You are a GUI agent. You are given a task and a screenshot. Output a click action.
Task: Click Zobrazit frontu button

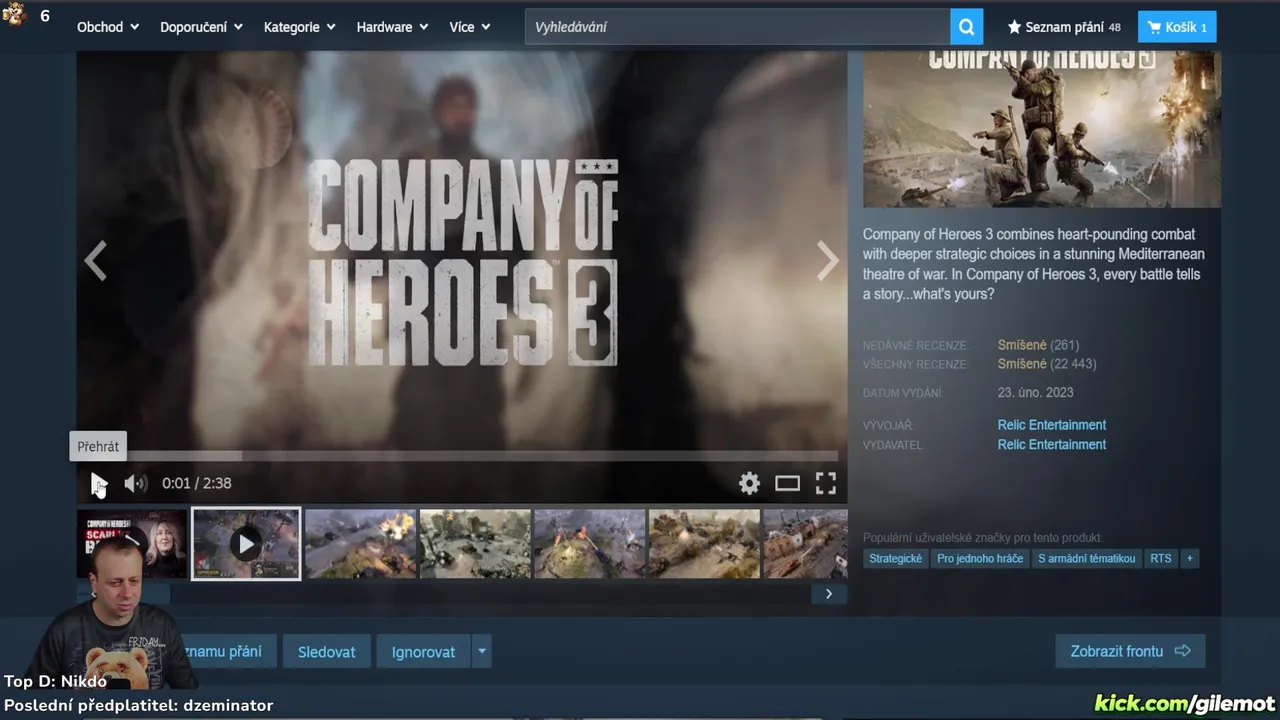click(1130, 651)
